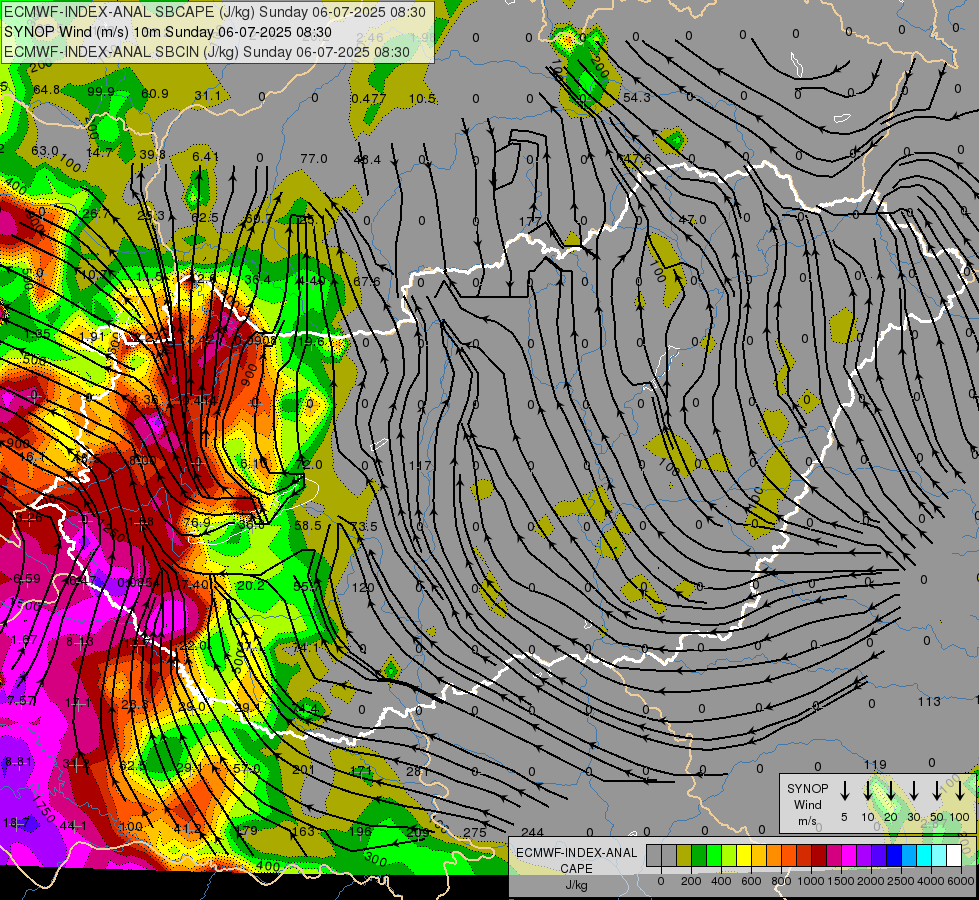The width and height of the screenshot is (979, 900).
Task: Click the map value '0.477'
Action: click(x=368, y=98)
